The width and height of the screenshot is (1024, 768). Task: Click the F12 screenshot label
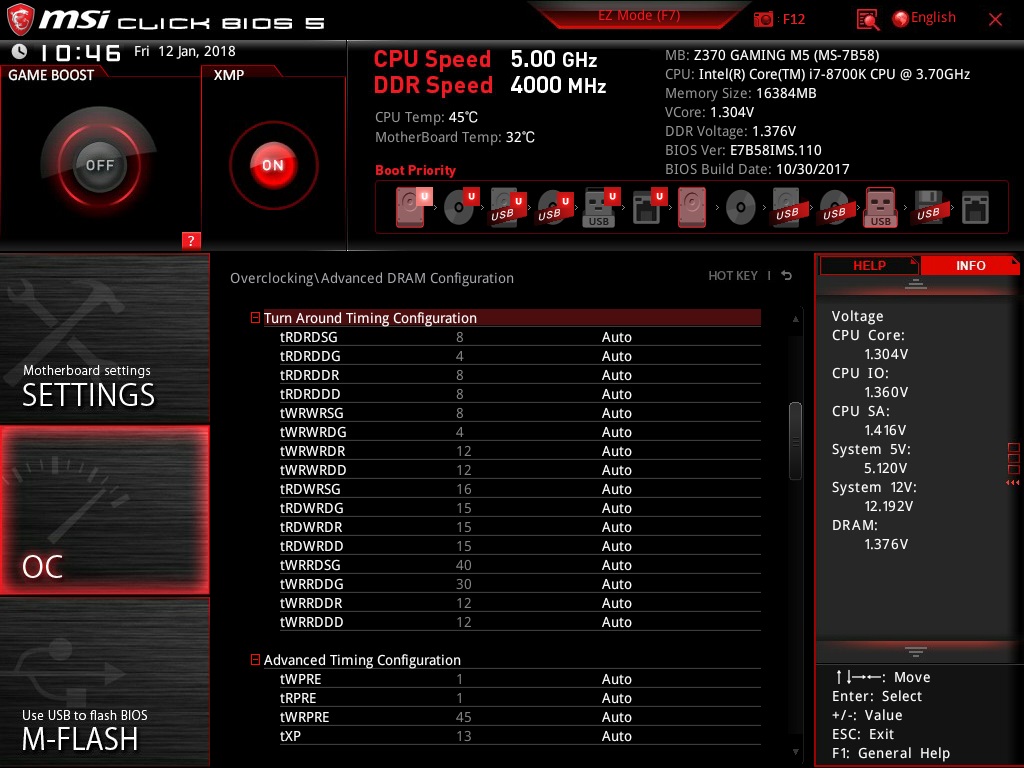tap(793, 19)
